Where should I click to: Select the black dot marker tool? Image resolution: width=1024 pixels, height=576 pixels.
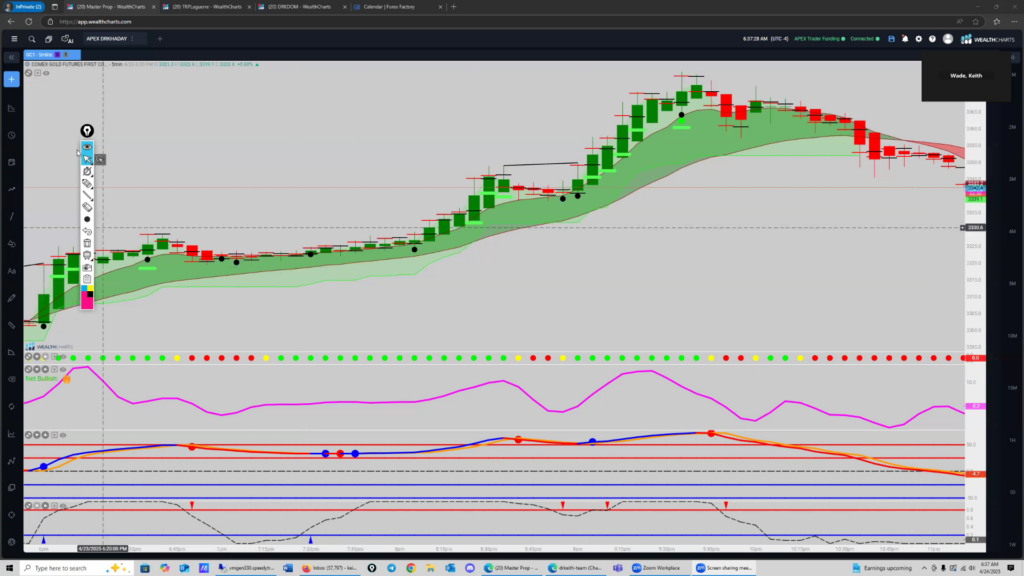coord(87,219)
